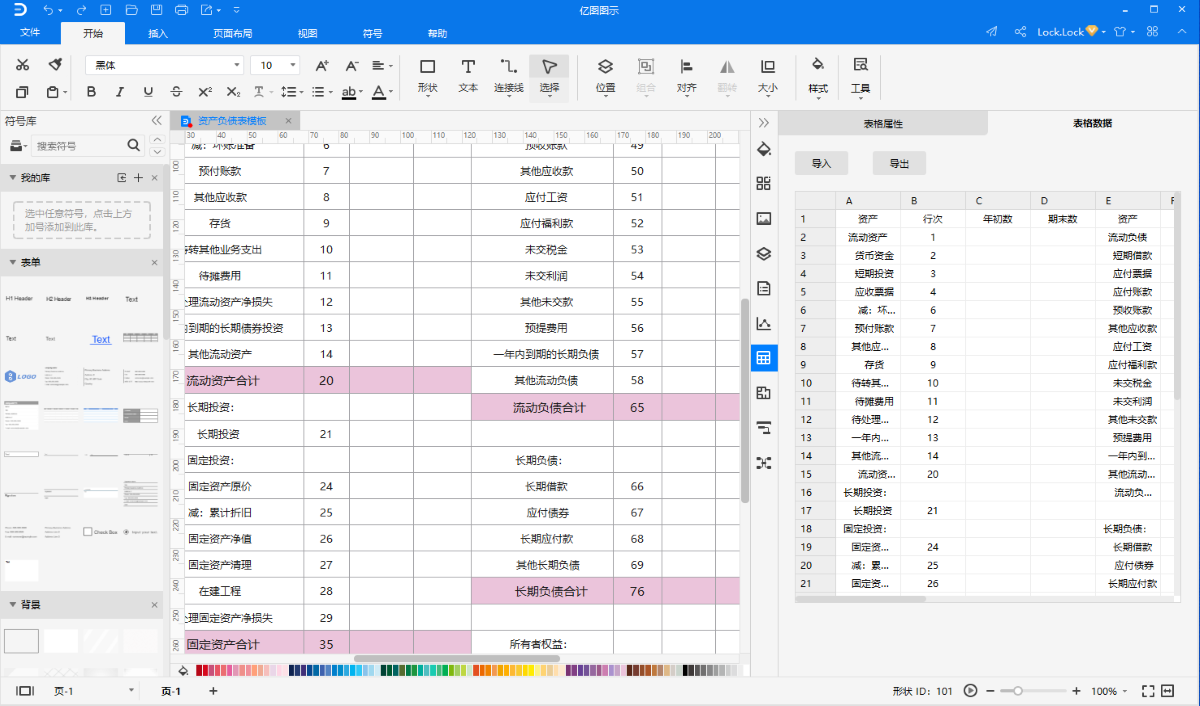Screen dimensions: 1200x706
Task: Select the Shape (形状) tool
Action: pyautogui.click(x=427, y=76)
